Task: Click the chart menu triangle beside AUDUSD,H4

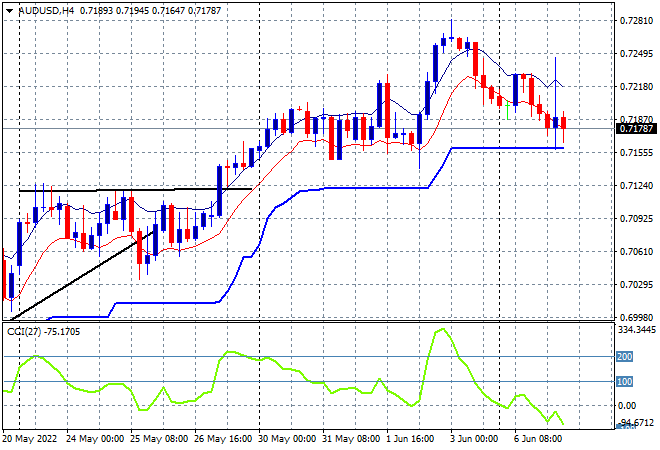Action: [9, 11]
